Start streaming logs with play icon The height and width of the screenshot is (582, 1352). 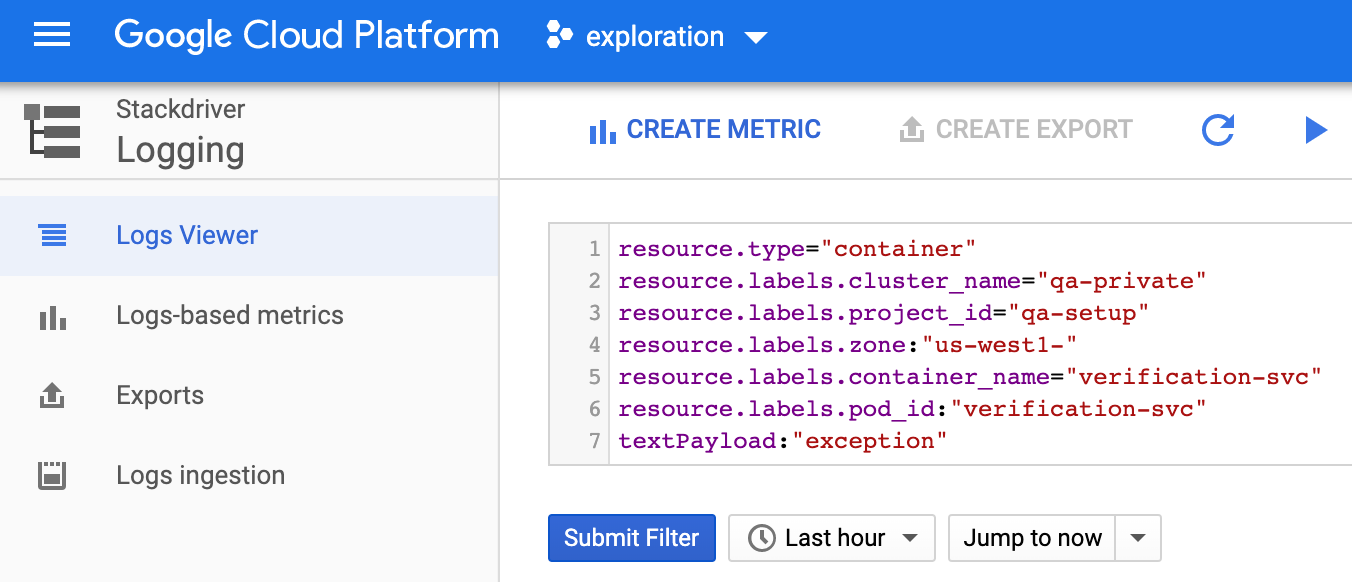pyautogui.click(x=1316, y=130)
